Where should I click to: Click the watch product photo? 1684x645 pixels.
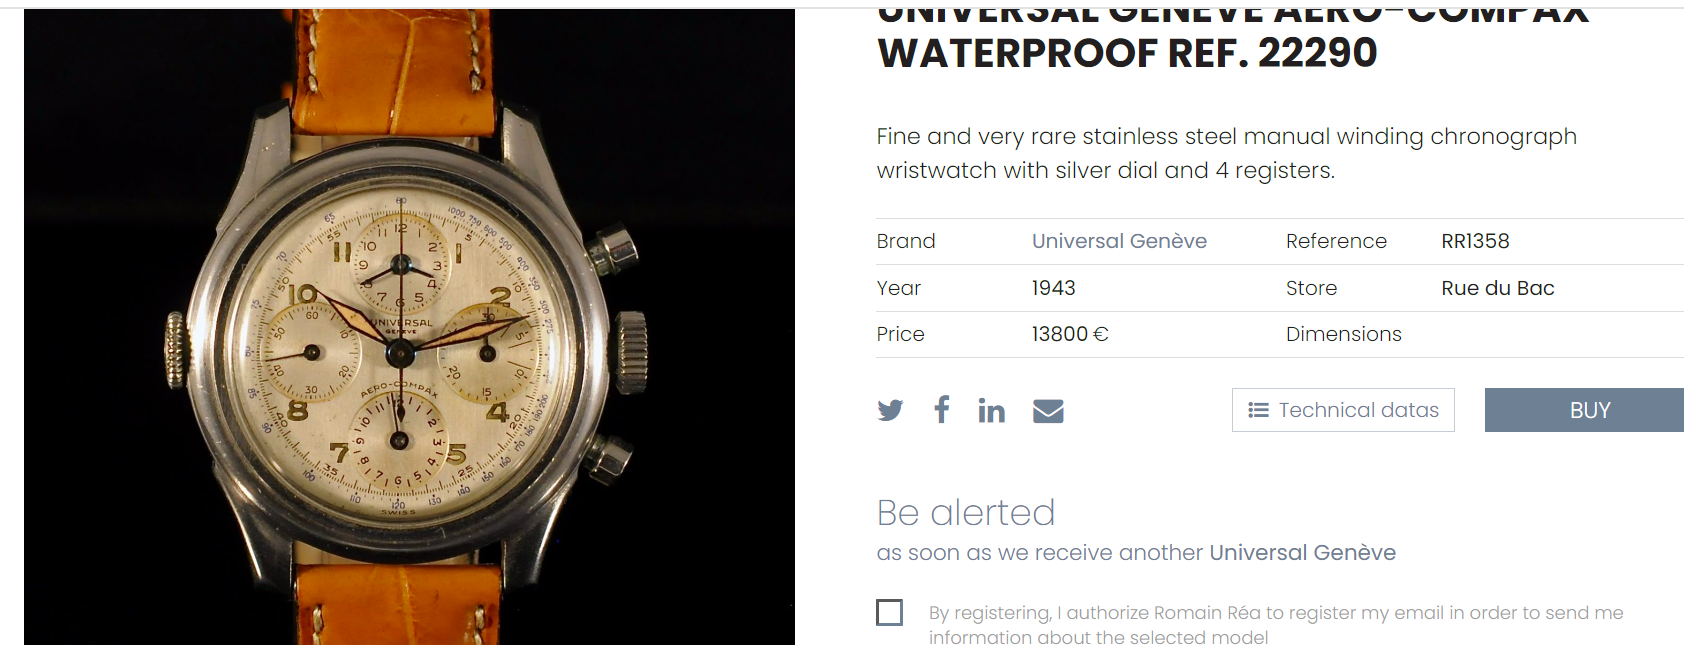coord(409,327)
